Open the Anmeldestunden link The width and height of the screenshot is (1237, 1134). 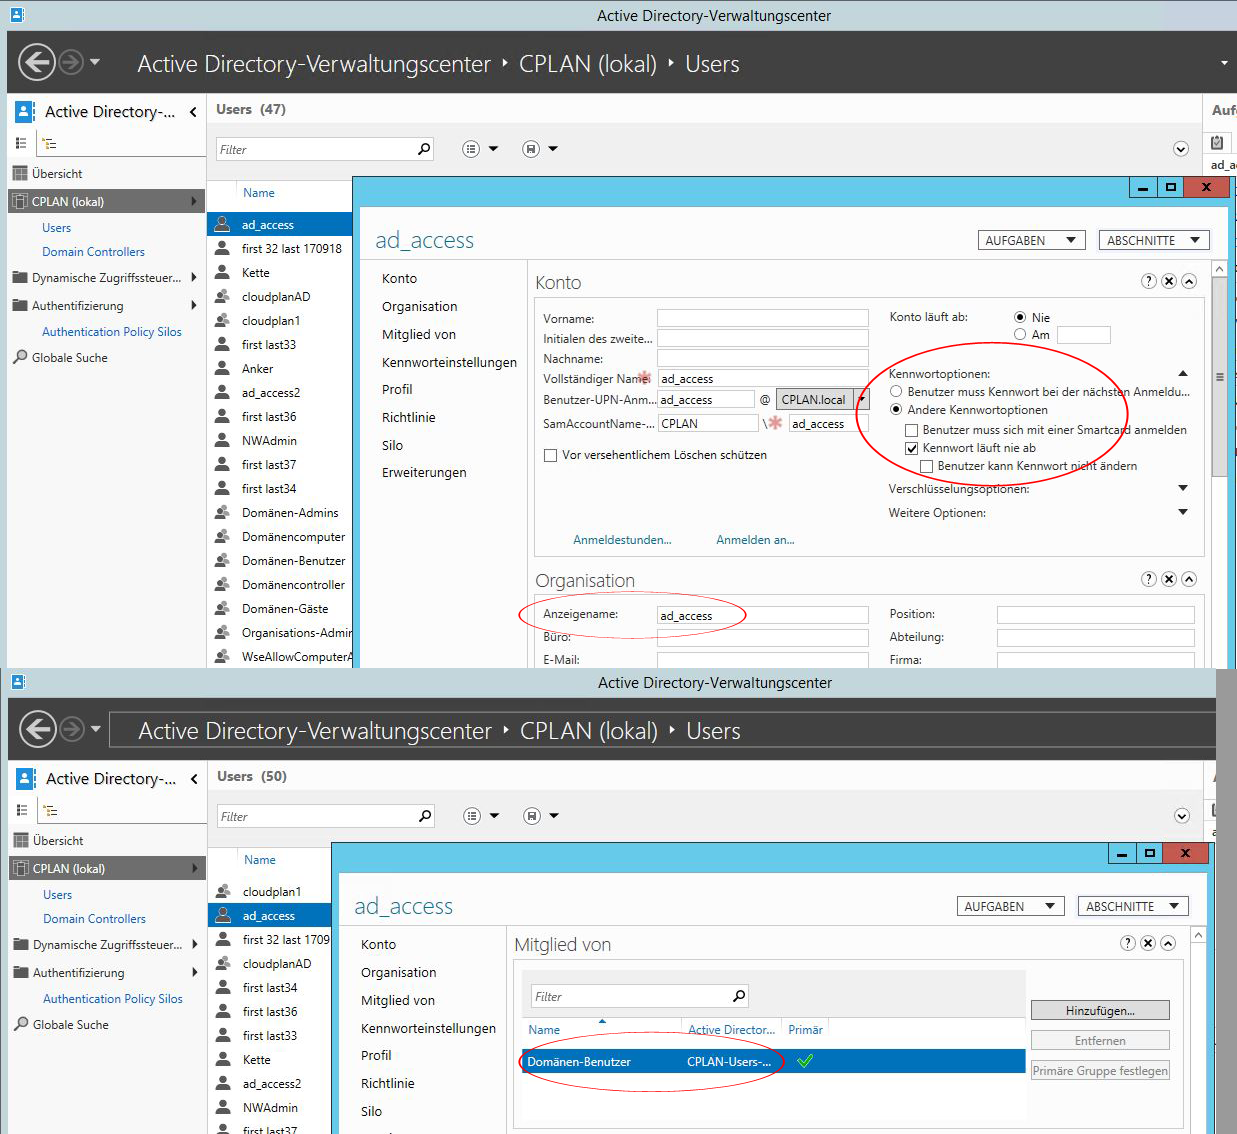pos(622,539)
